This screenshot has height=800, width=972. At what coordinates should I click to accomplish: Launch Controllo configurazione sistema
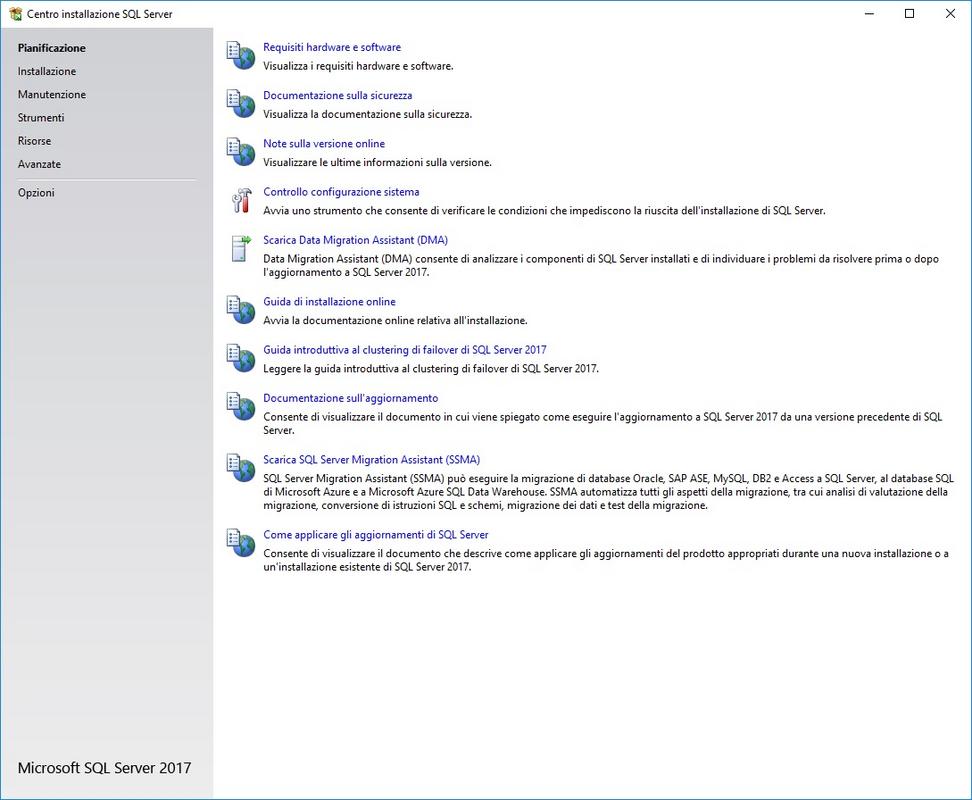(341, 192)
